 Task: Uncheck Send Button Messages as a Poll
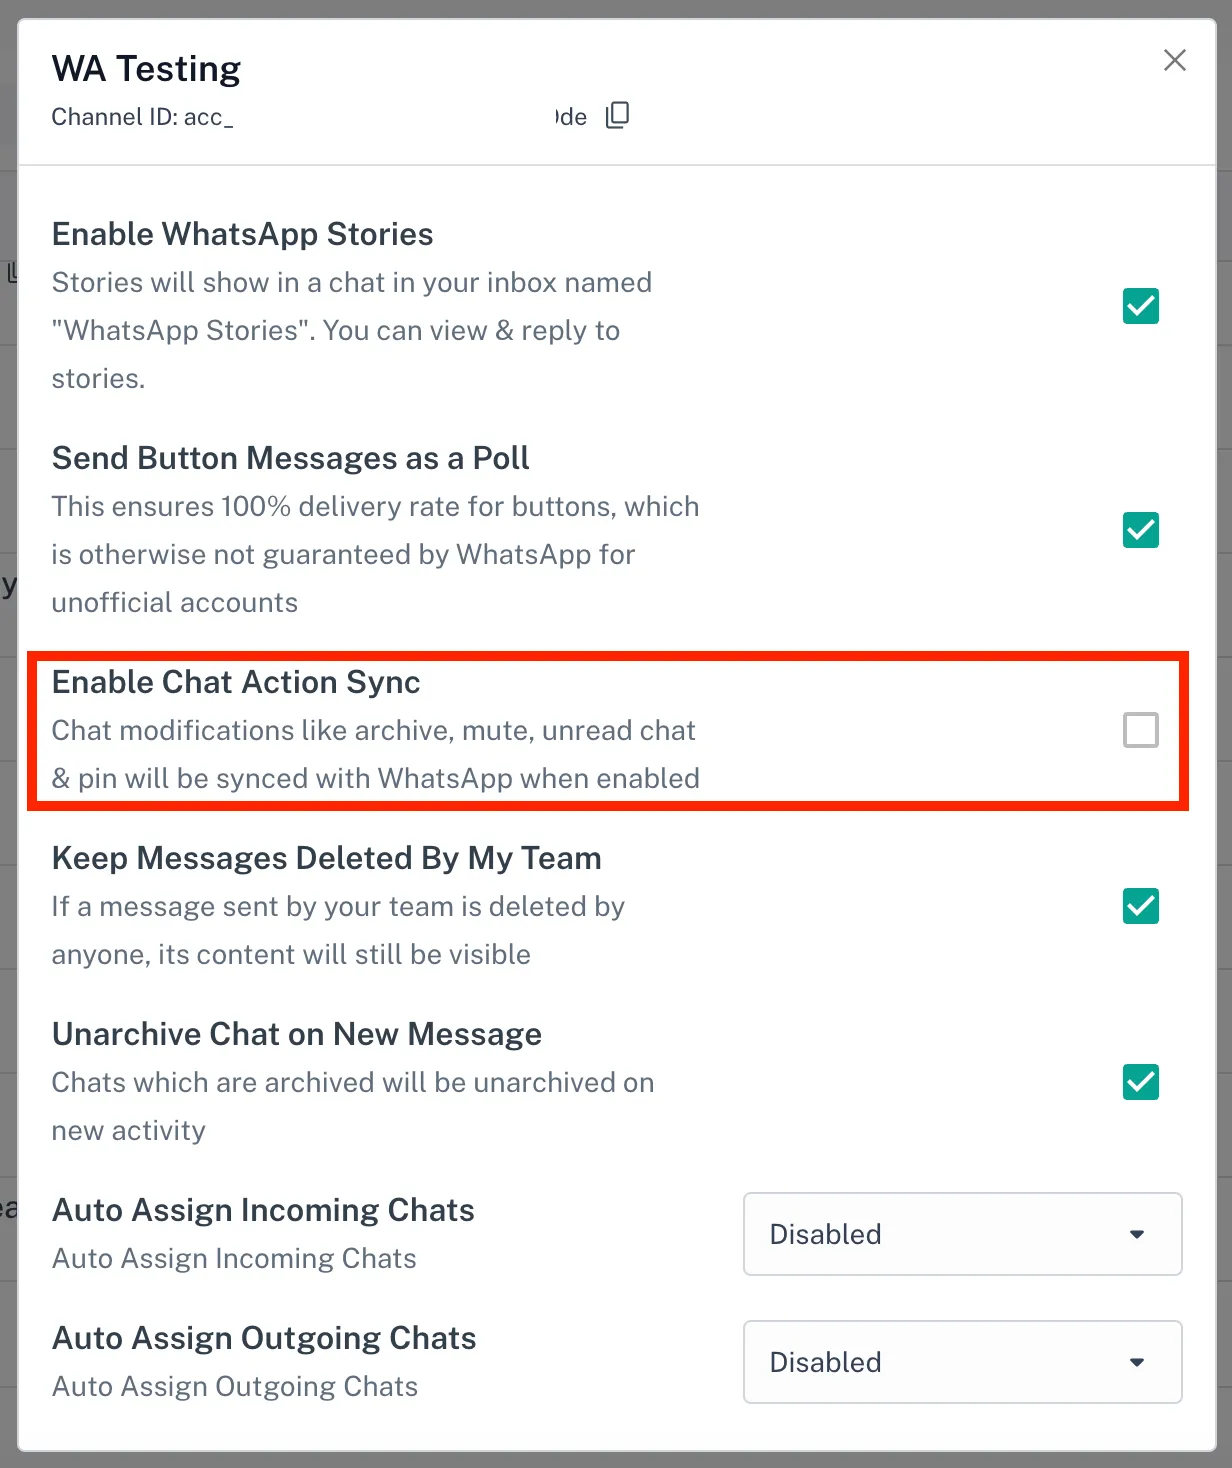click(1140, 530)
